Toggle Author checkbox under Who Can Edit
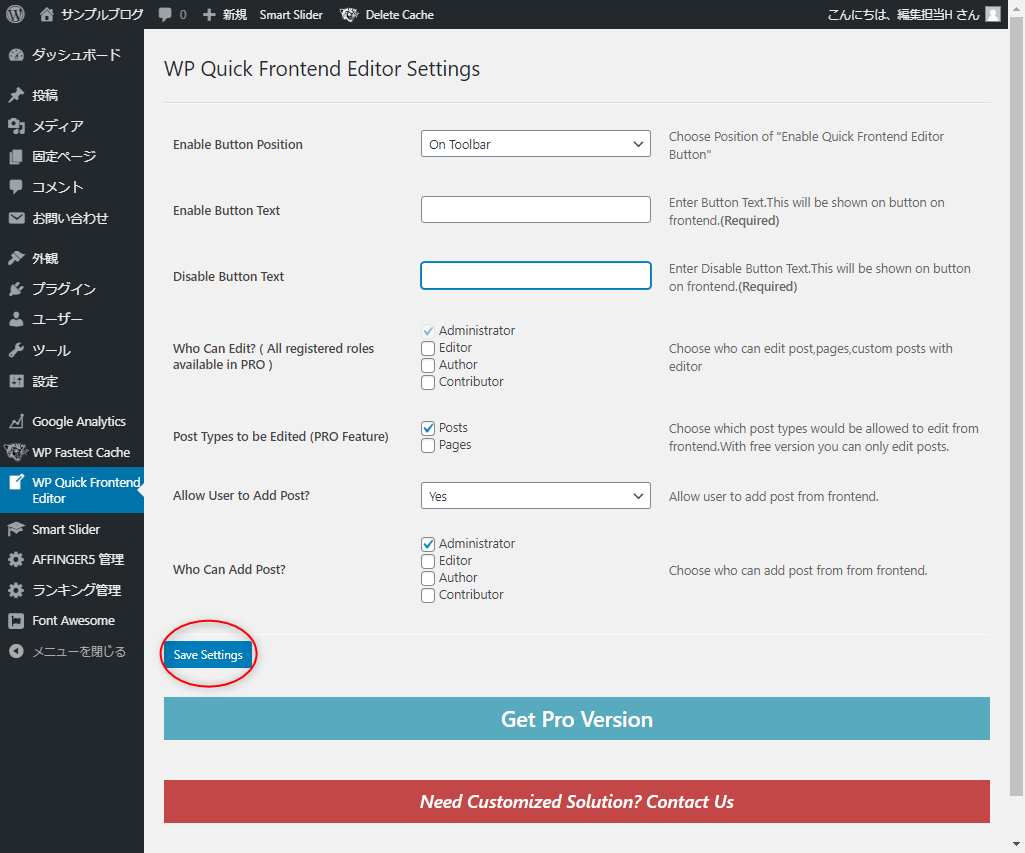Image resolution: width=1025 pixels, height=853 pixels. [x=428, y=365]
